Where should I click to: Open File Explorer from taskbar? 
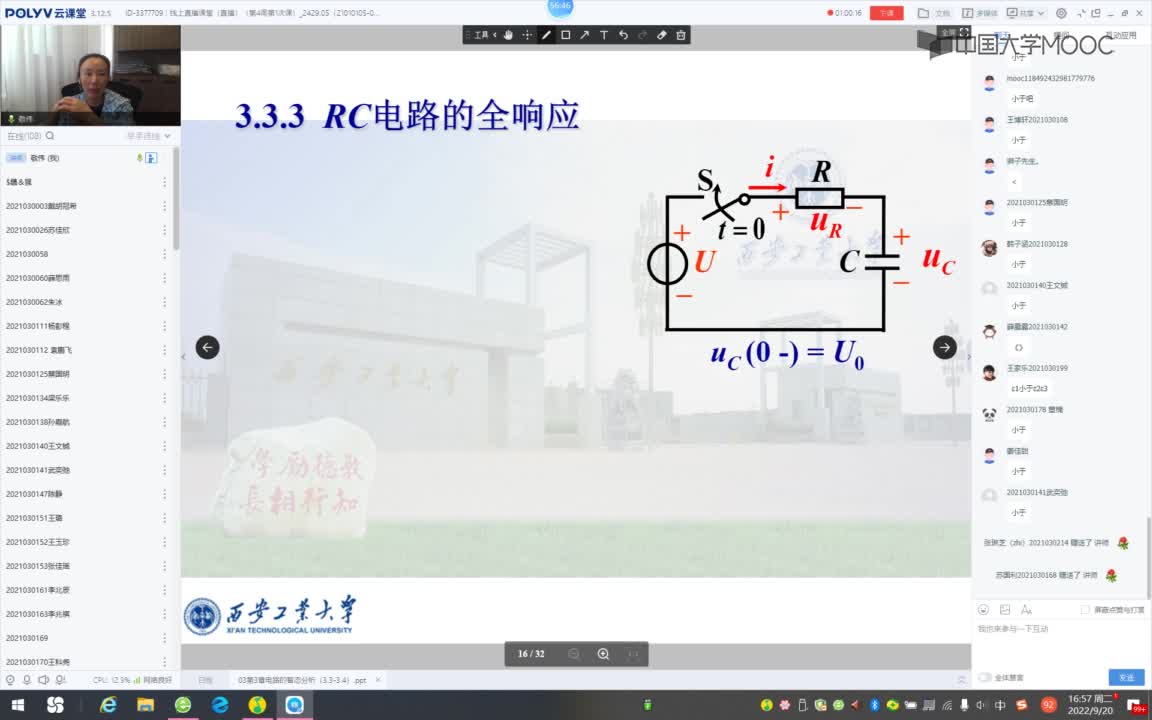pyautogui.click(x=145, y=705)
